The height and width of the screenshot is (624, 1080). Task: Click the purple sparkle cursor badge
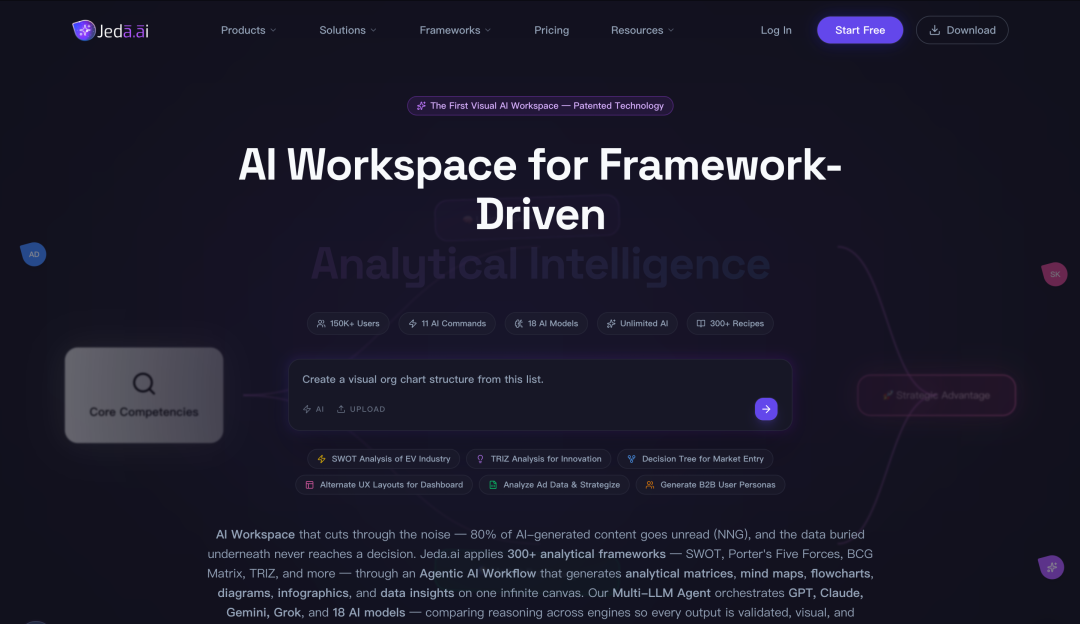click(x=1051, y=568)
